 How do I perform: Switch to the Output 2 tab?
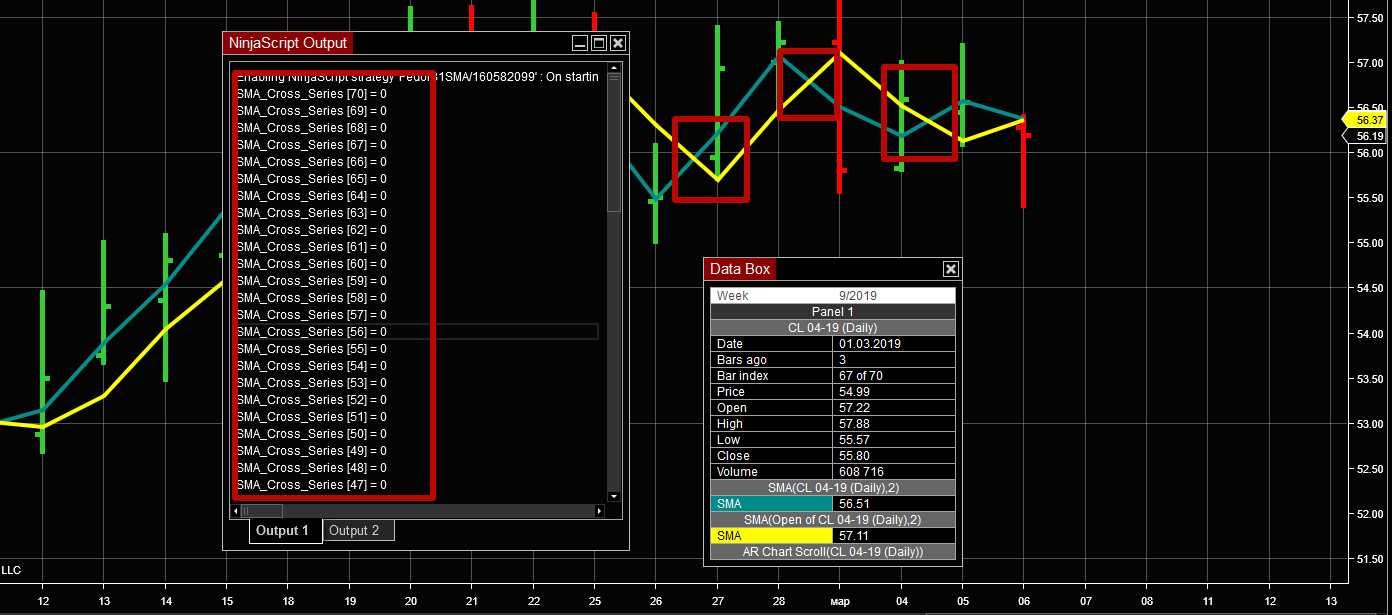coord(358,531)
